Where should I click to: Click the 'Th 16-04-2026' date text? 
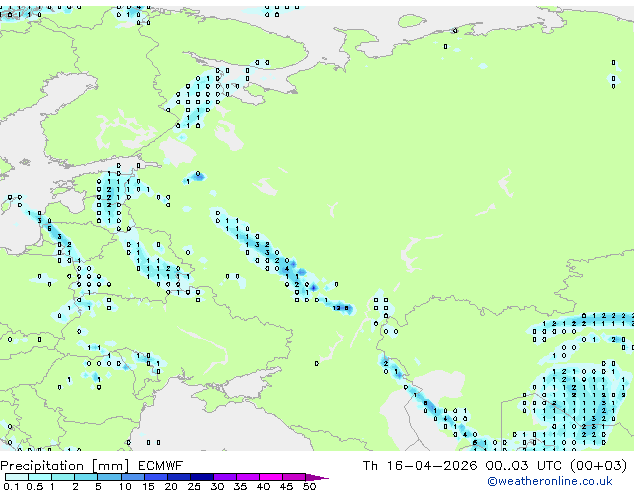420,466
